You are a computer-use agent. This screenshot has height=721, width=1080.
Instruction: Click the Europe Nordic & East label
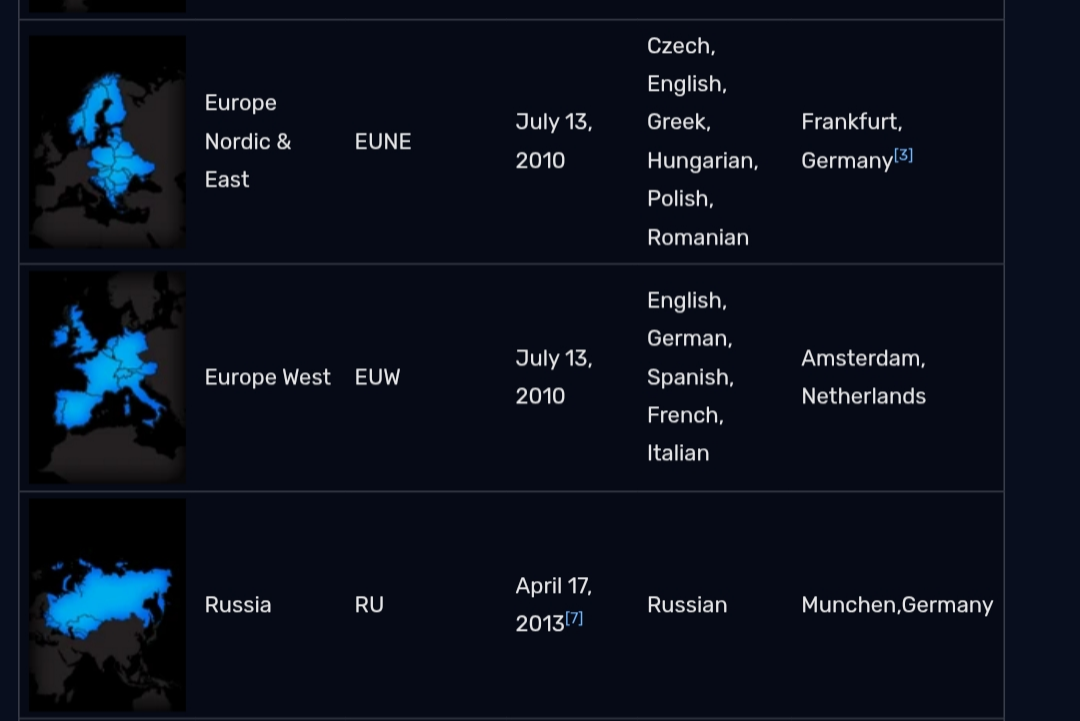(247, 141)
